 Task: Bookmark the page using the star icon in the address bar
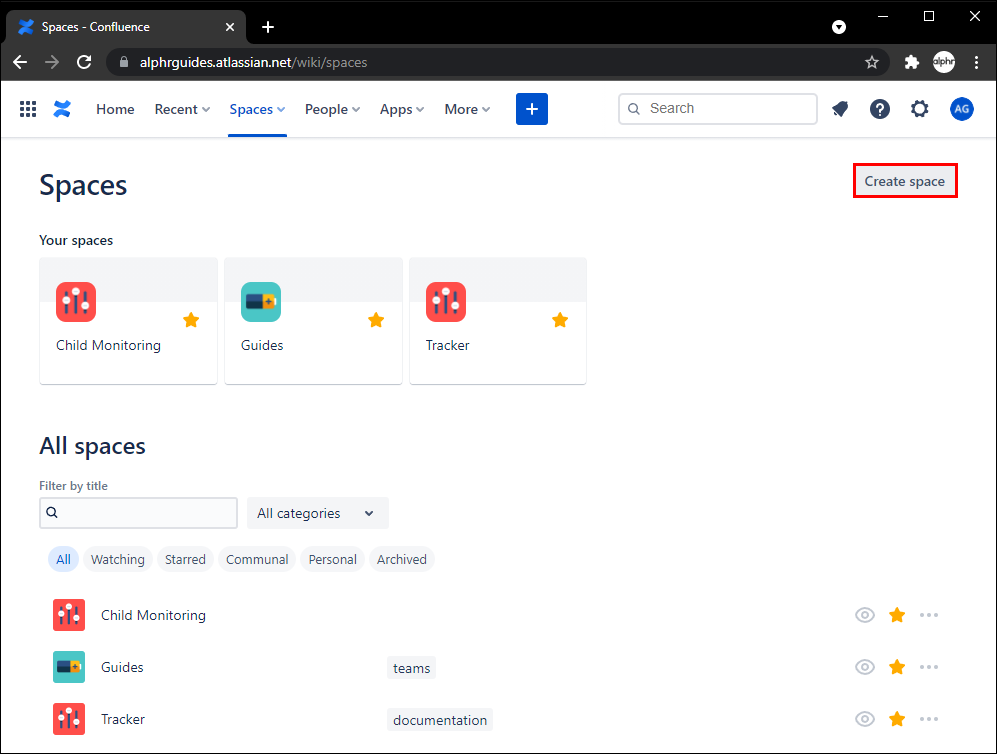pyautogui.click(x=872, y=62)
